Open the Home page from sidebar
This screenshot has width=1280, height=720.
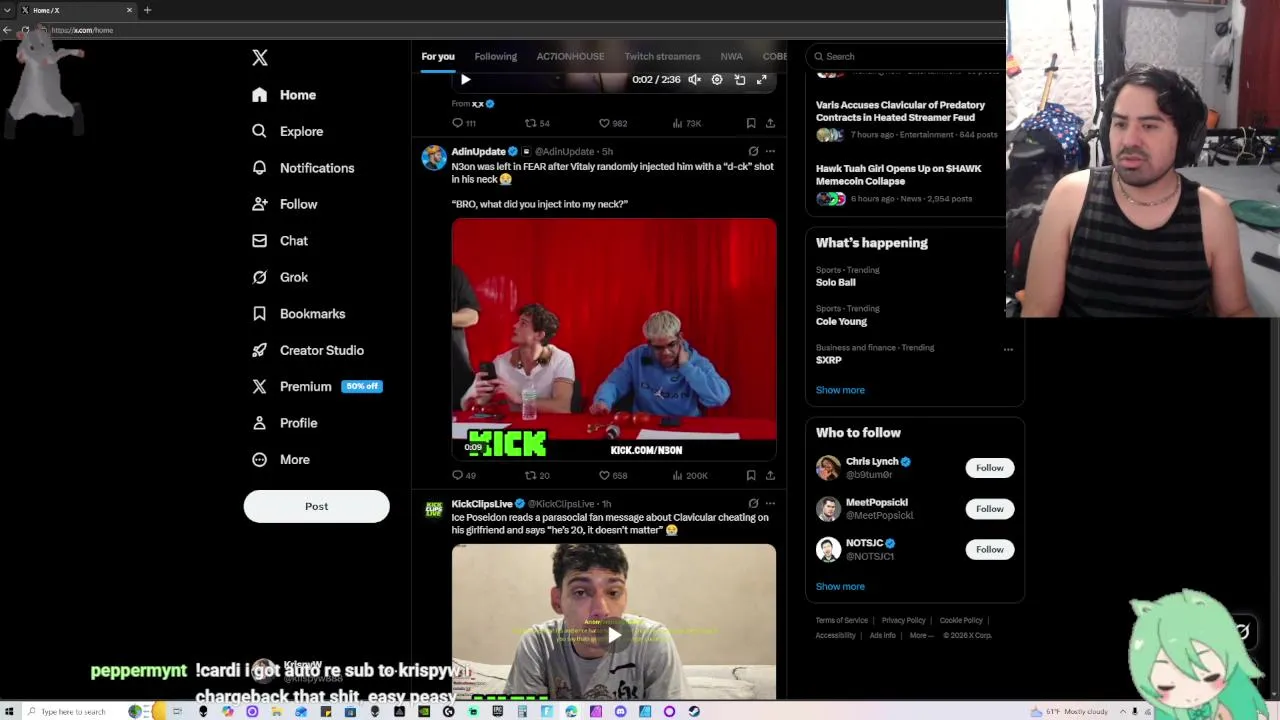point(285,95)
